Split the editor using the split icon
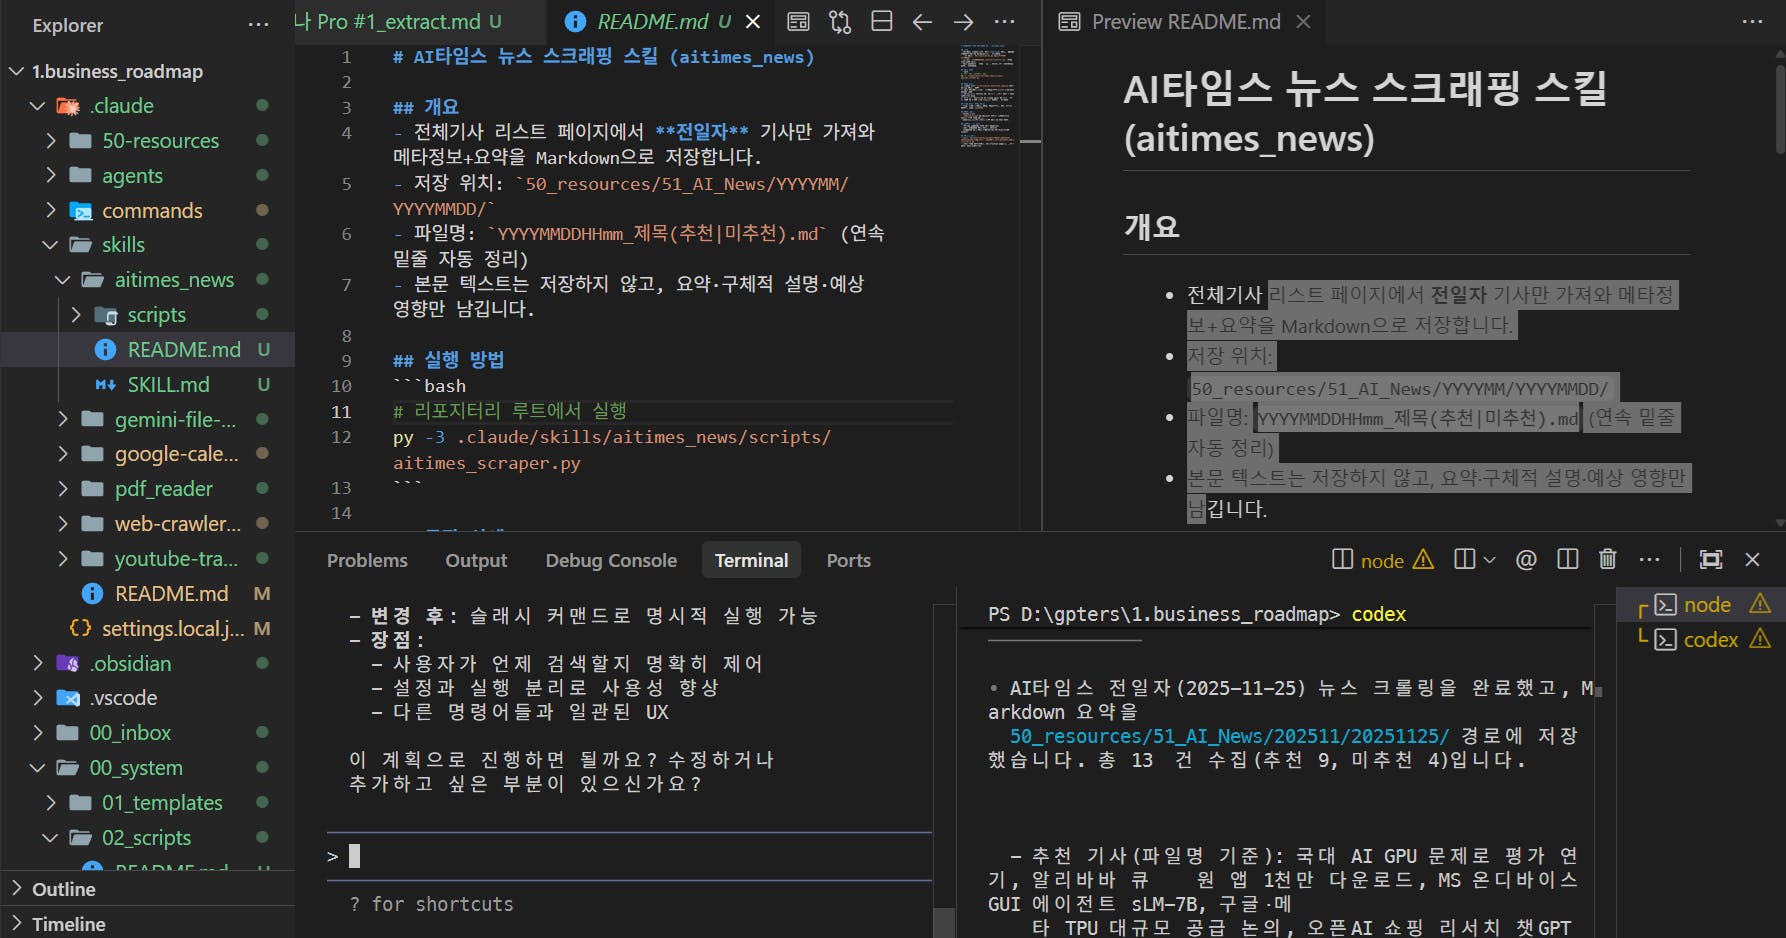1786x938 pixels. pos(880,21)
